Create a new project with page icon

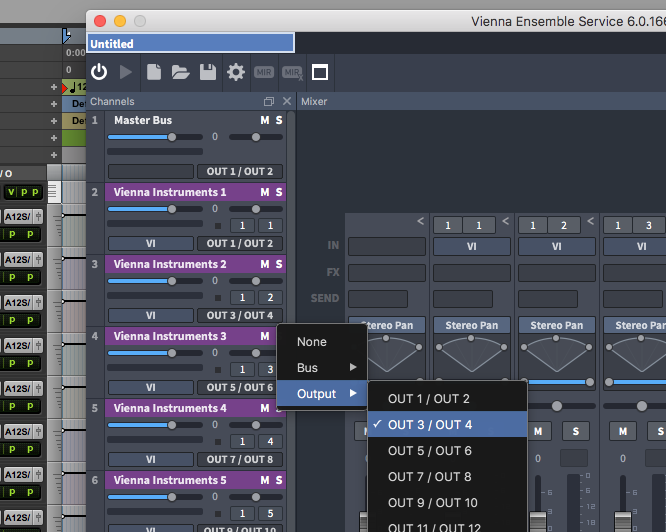[x=154, y=72]
